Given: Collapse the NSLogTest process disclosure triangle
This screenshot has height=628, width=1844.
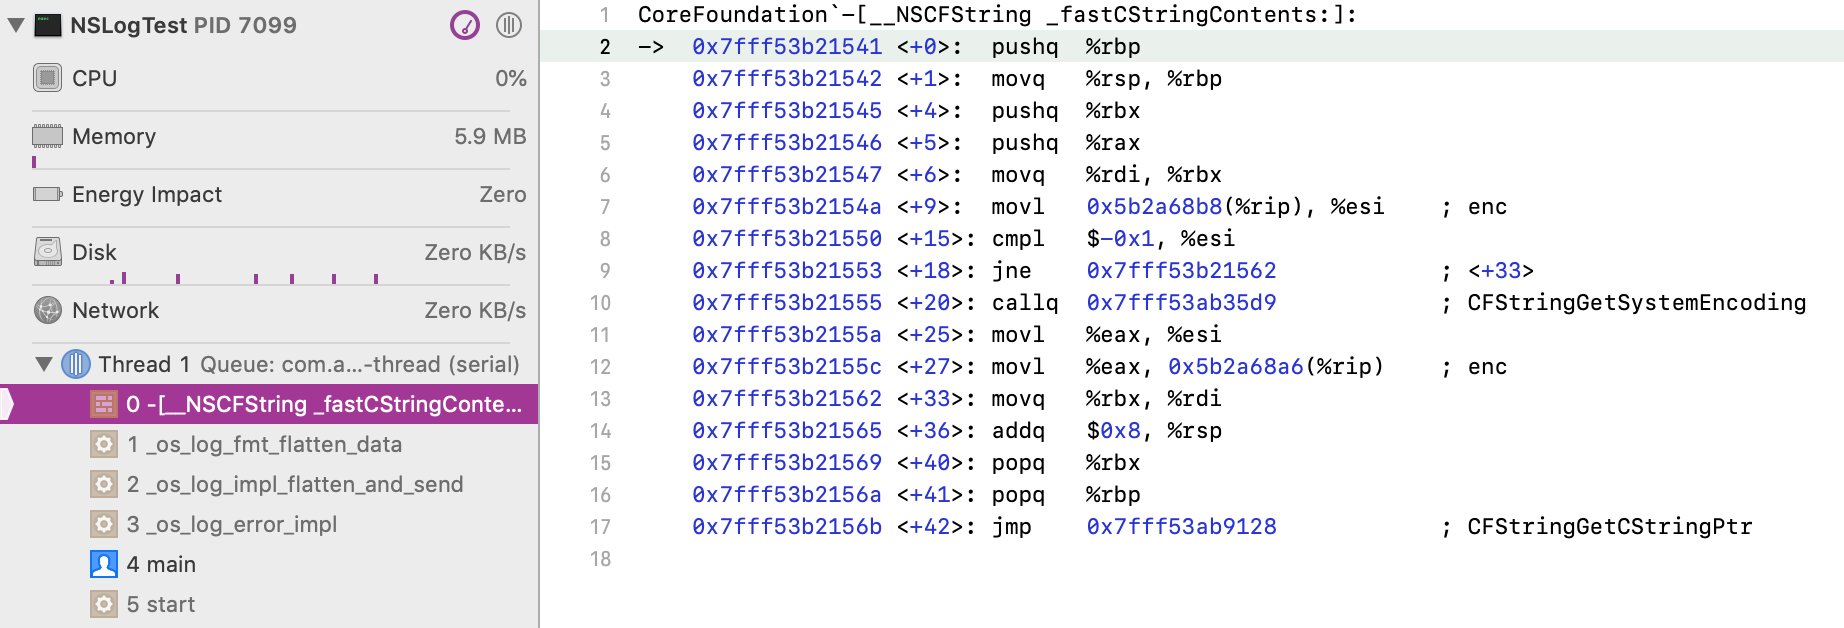Looking at the screenshot, I should [15, 25].
